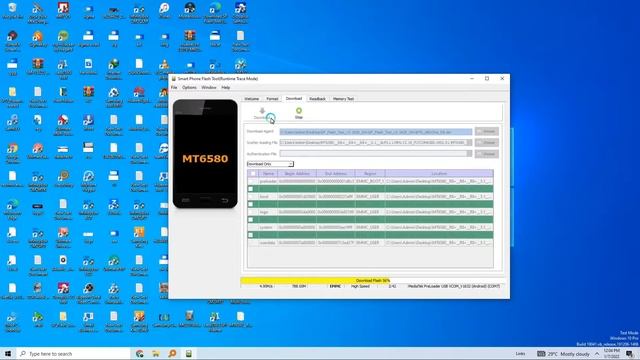The image size is (640, 360).
Task: Open File Explorer from the taskbar
Action: (x=156, y=354)
